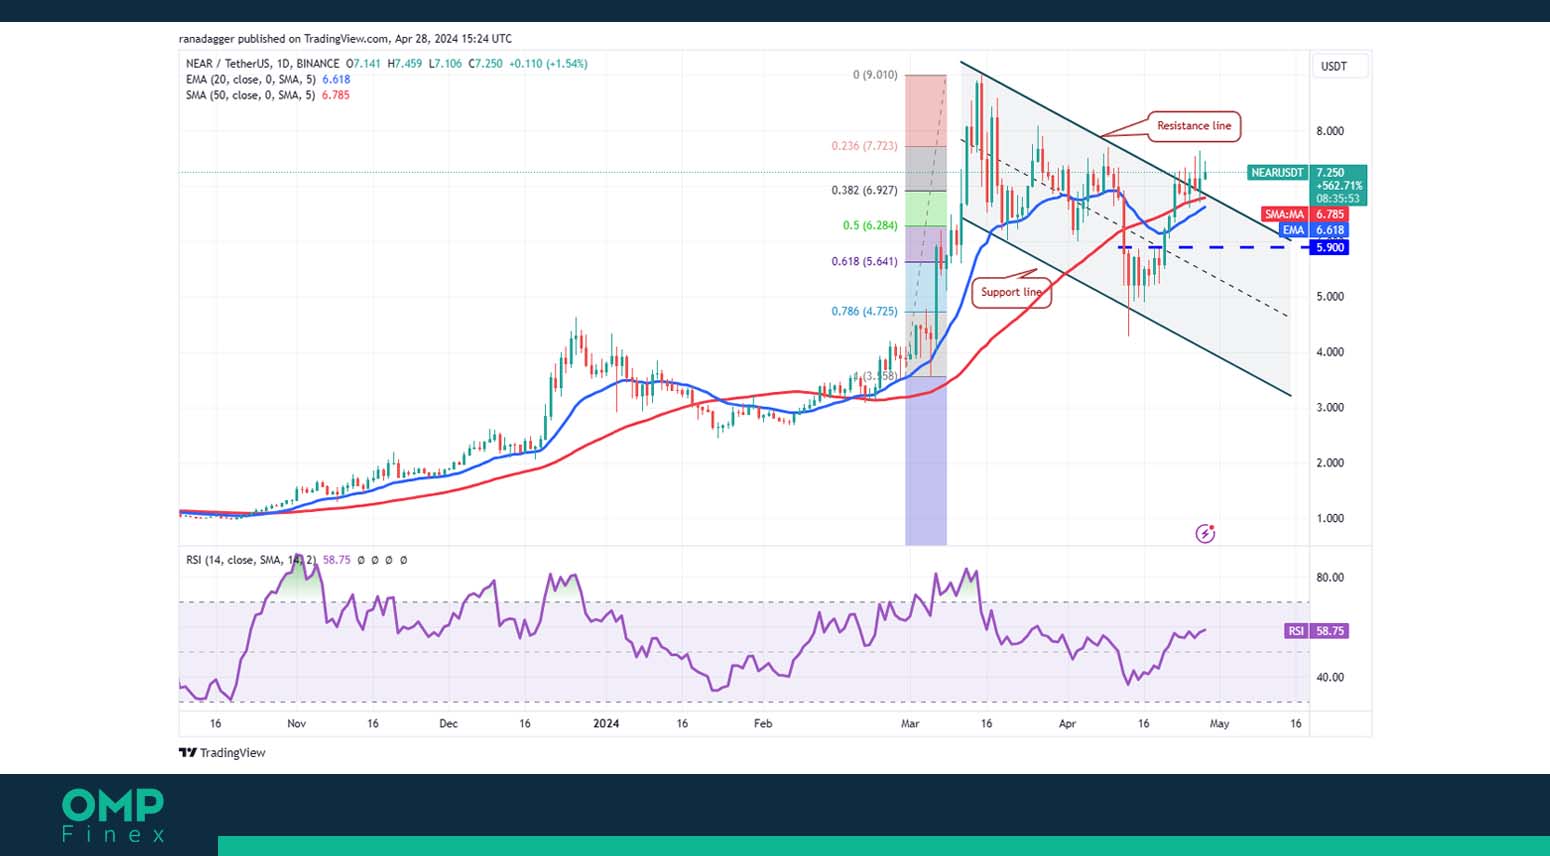The height and width of the screenshot is (856, 1550).
Task: Open the USDT currency selector
Action: coord(1339,66)
